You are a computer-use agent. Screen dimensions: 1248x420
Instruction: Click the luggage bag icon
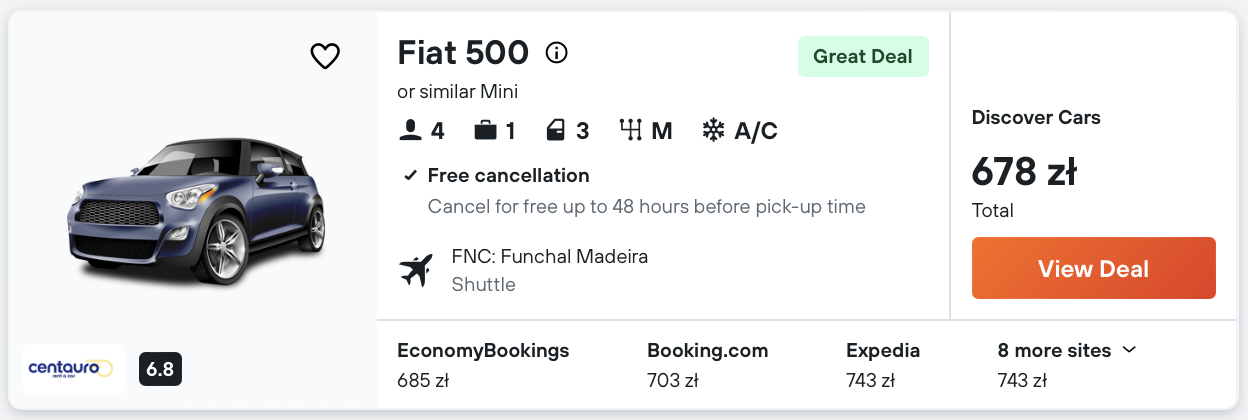(486, 131)
